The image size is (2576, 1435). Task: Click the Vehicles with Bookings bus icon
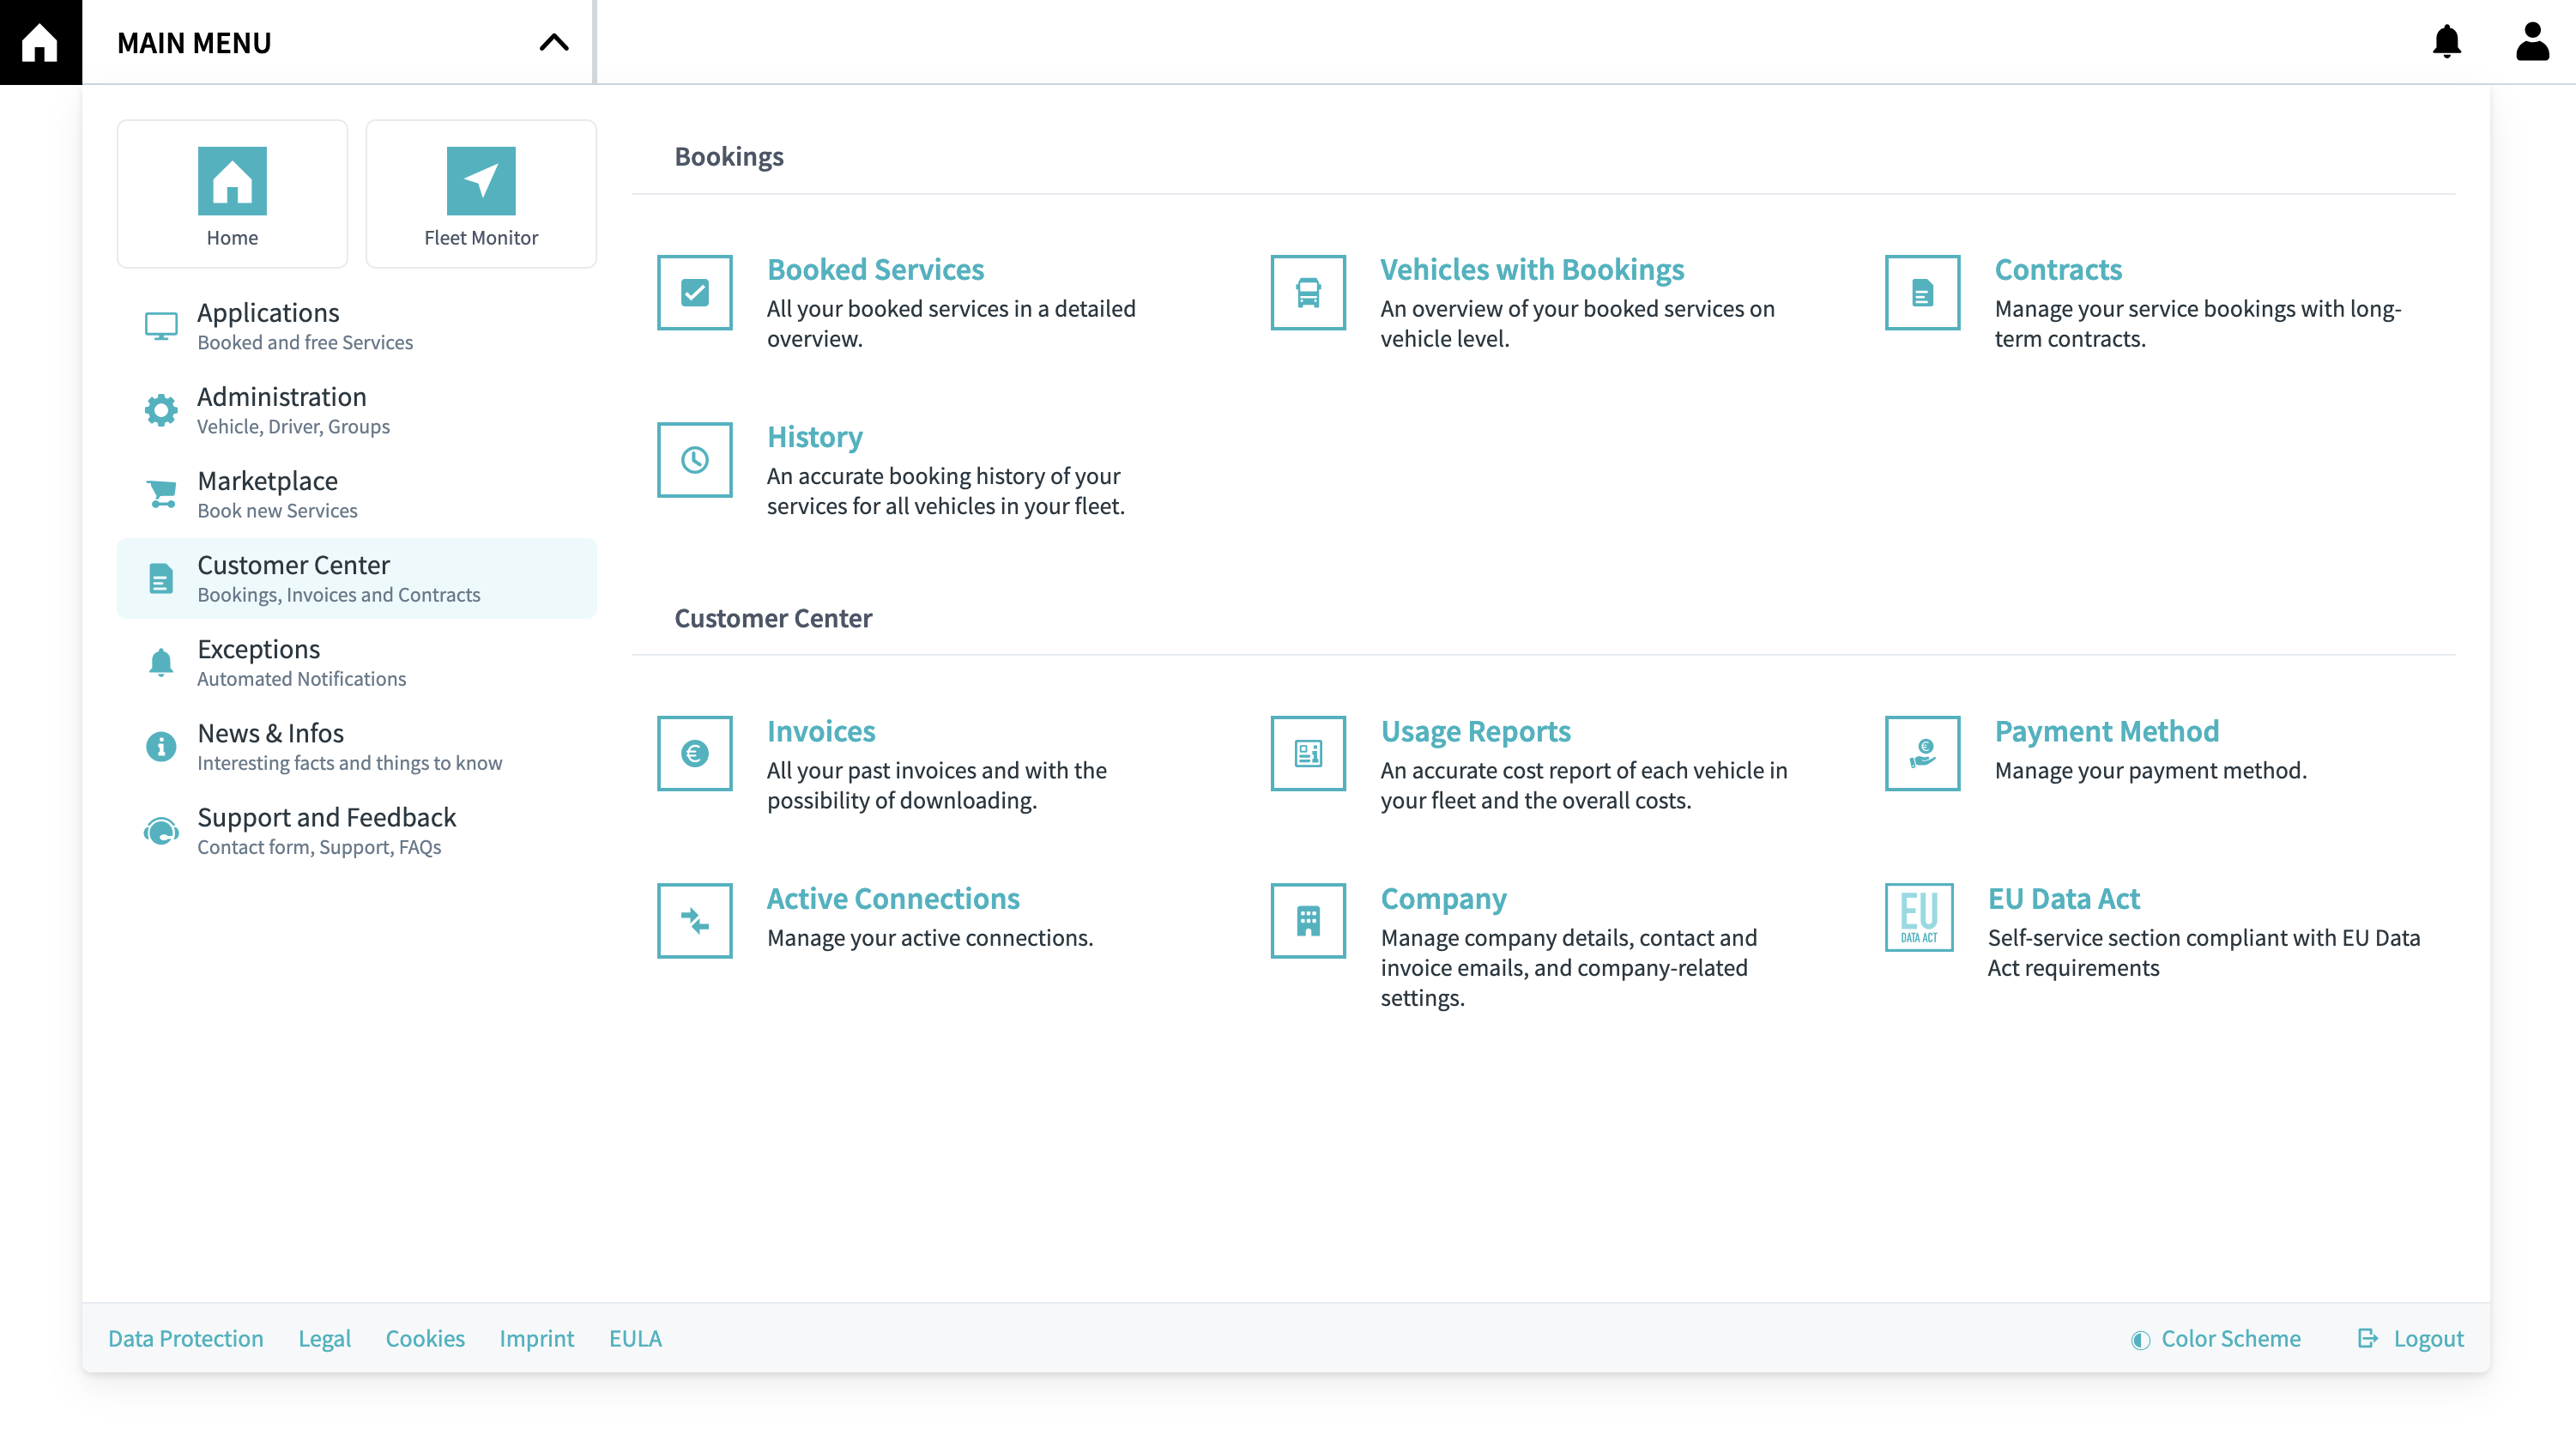[x=1308, y=293]
